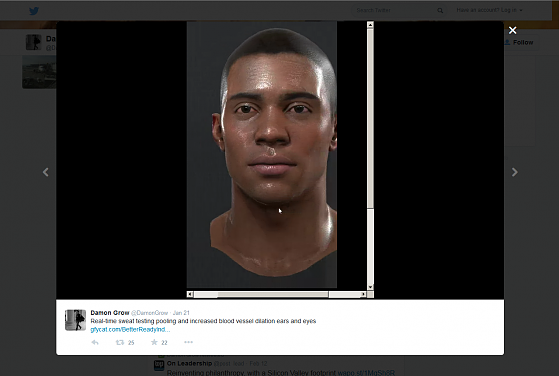Click the horizontal scrollbar left arrow
The image size is (559, 376).
pyautogui.click(x=190, y=294)
